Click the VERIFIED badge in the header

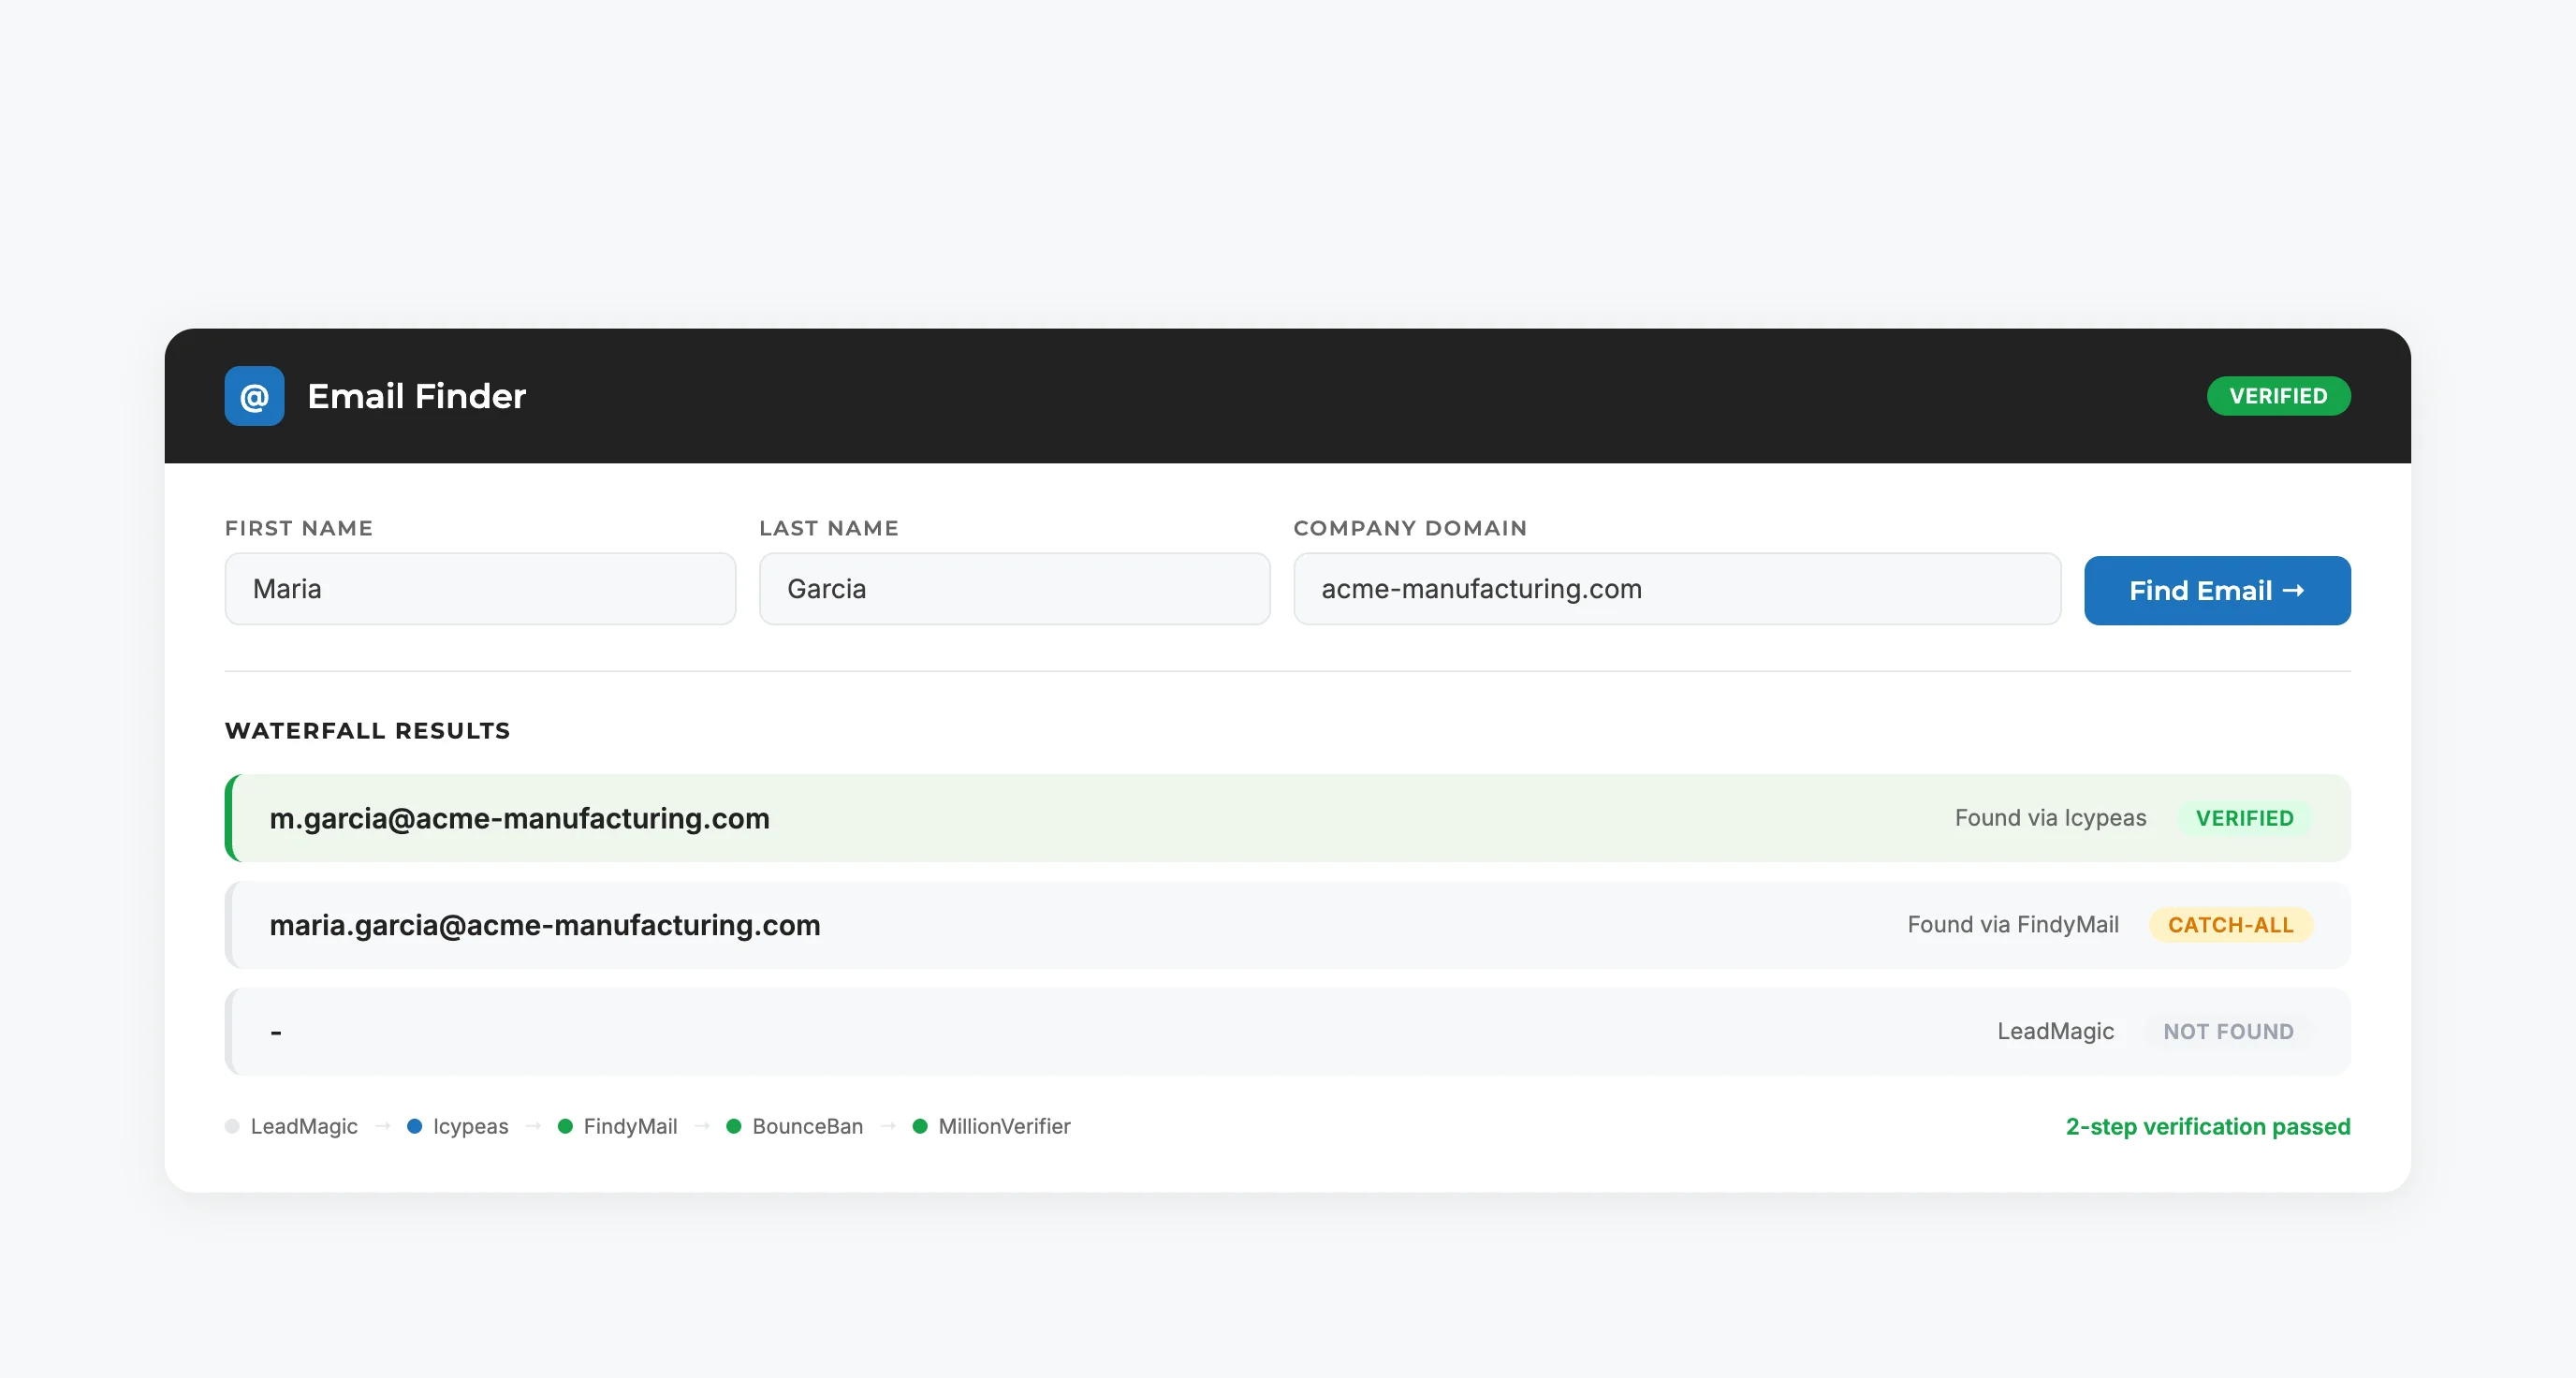2279,395
